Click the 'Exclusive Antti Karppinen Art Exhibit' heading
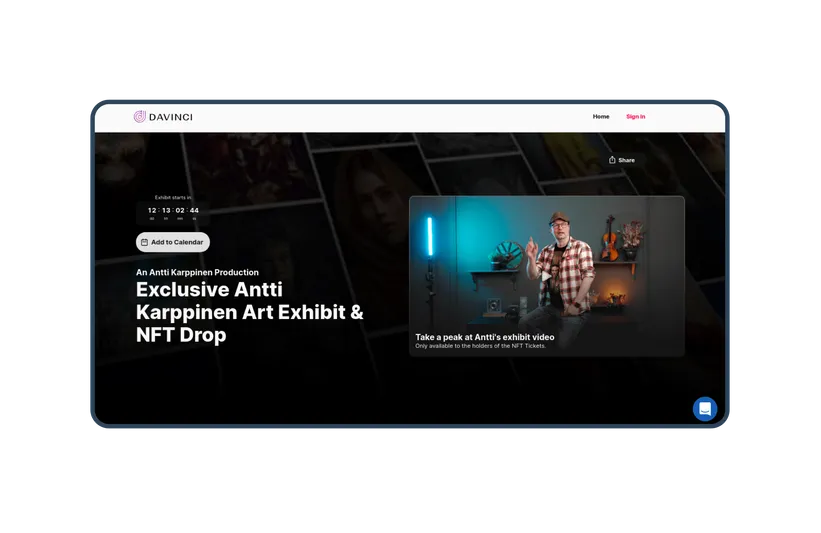The image size is (821, 533). click(x=249, y=312)
